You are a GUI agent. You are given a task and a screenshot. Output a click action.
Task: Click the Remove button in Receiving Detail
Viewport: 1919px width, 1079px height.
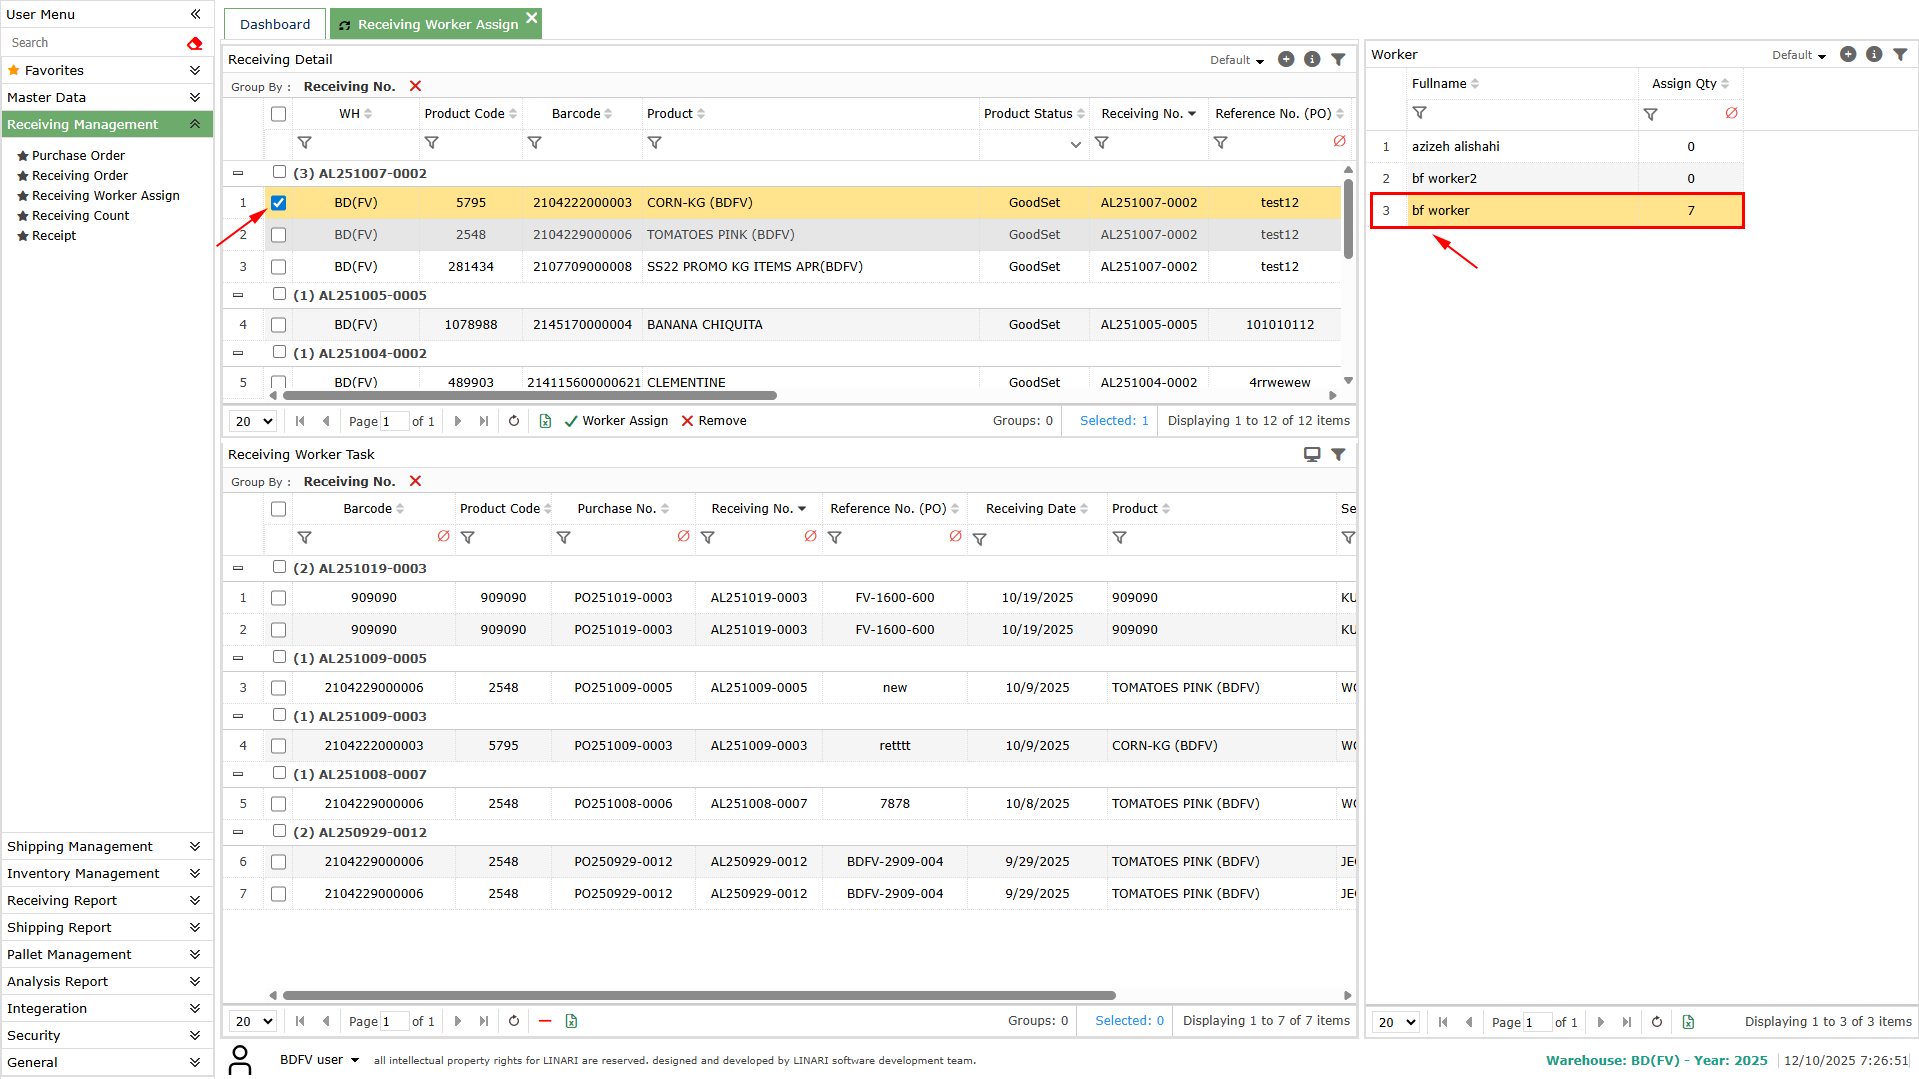714,421
